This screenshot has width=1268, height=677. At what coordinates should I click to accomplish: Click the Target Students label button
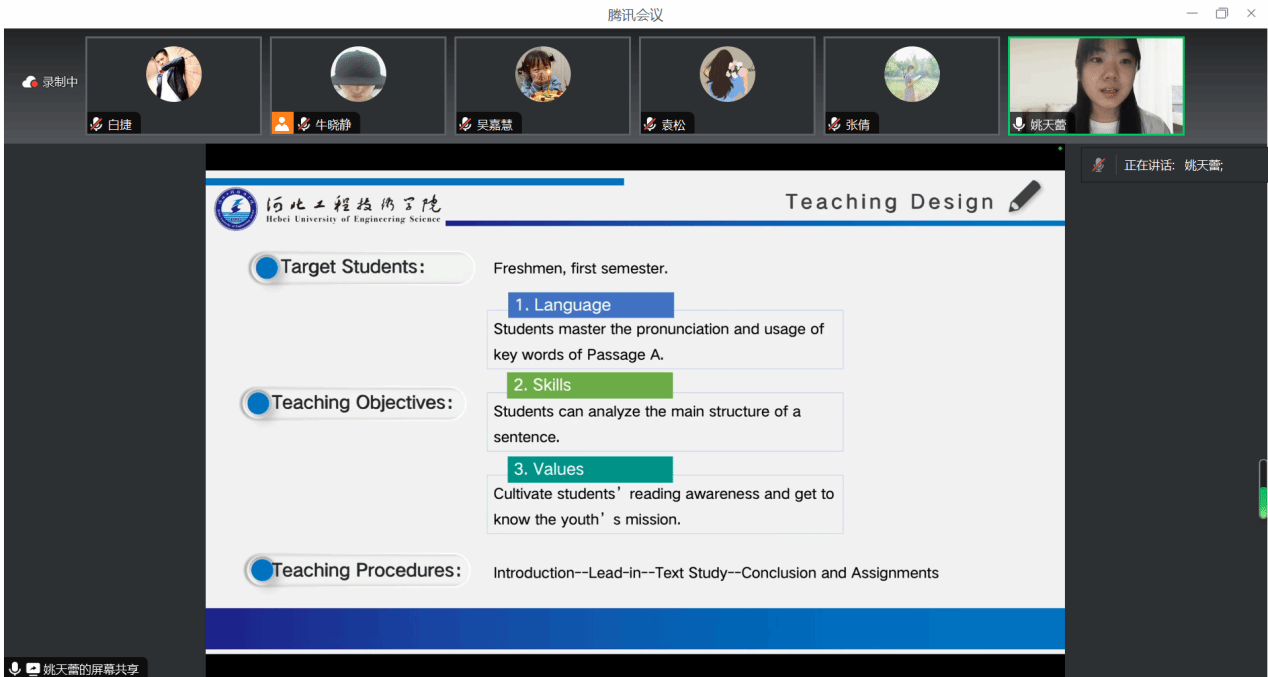[360, 268]
